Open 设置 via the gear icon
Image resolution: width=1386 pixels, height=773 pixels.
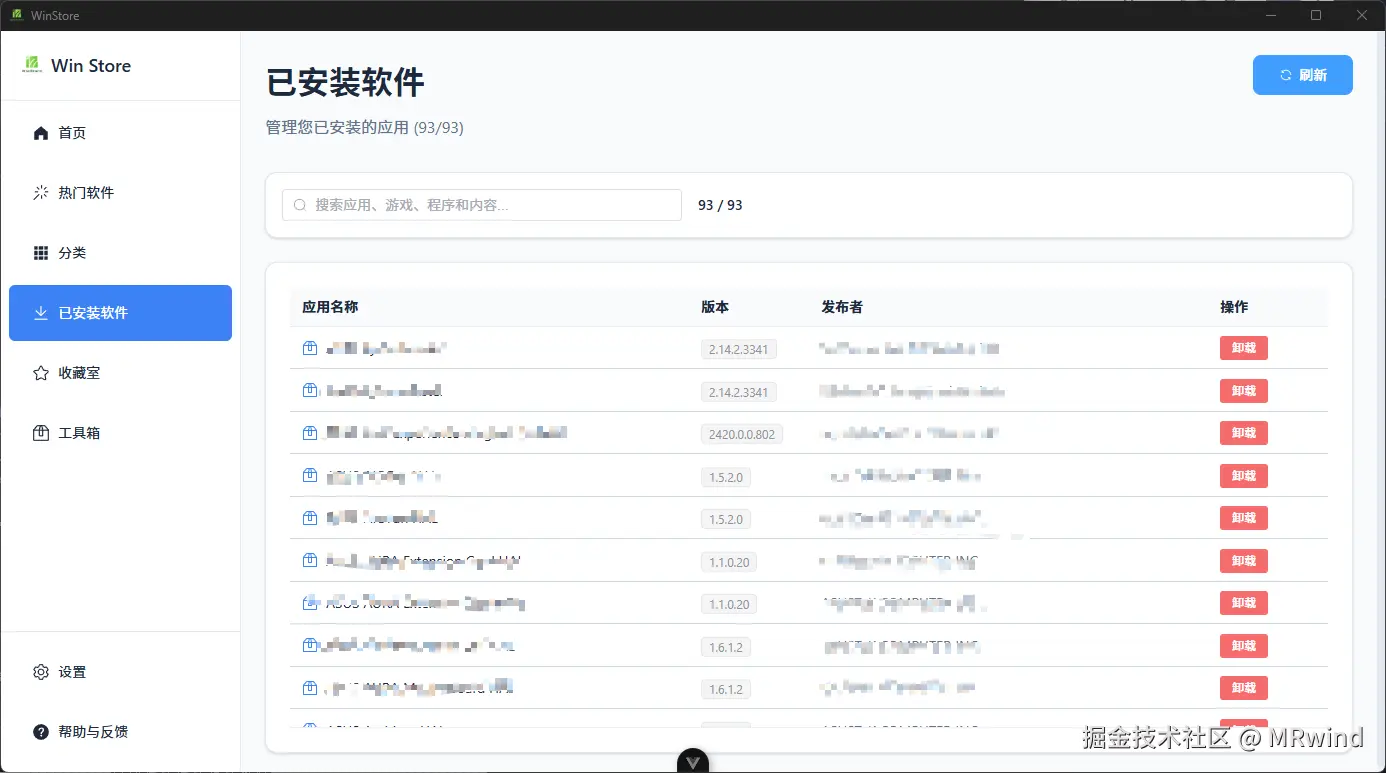tap(40, 672)
